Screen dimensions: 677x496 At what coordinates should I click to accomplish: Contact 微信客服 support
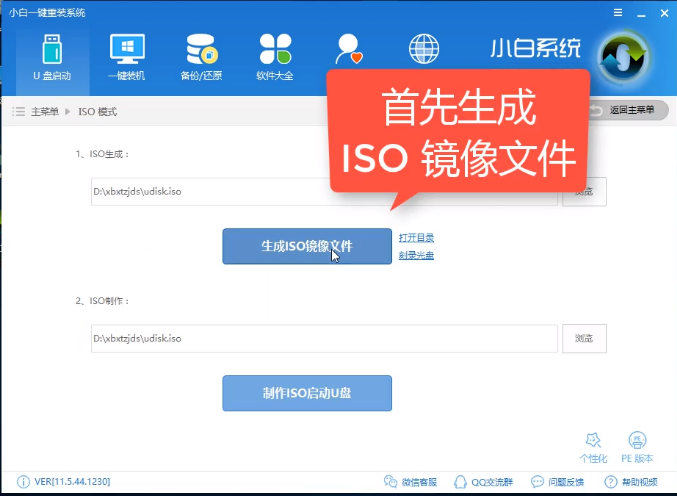coord(410,482)
